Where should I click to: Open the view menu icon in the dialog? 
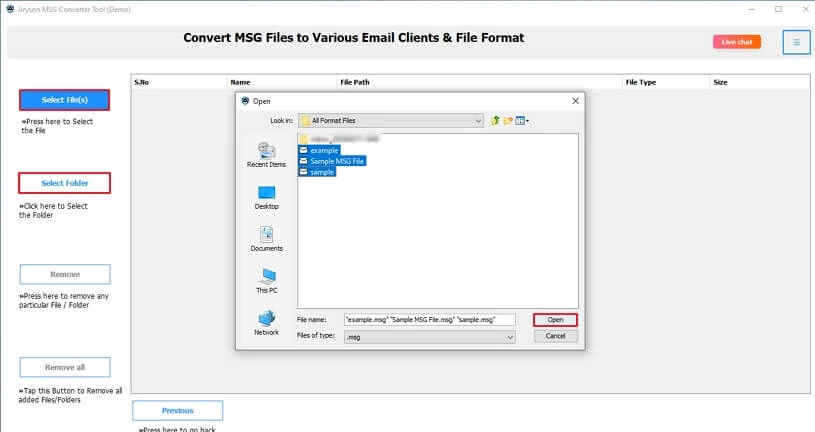pyautogui.click(x=522, y=121)
